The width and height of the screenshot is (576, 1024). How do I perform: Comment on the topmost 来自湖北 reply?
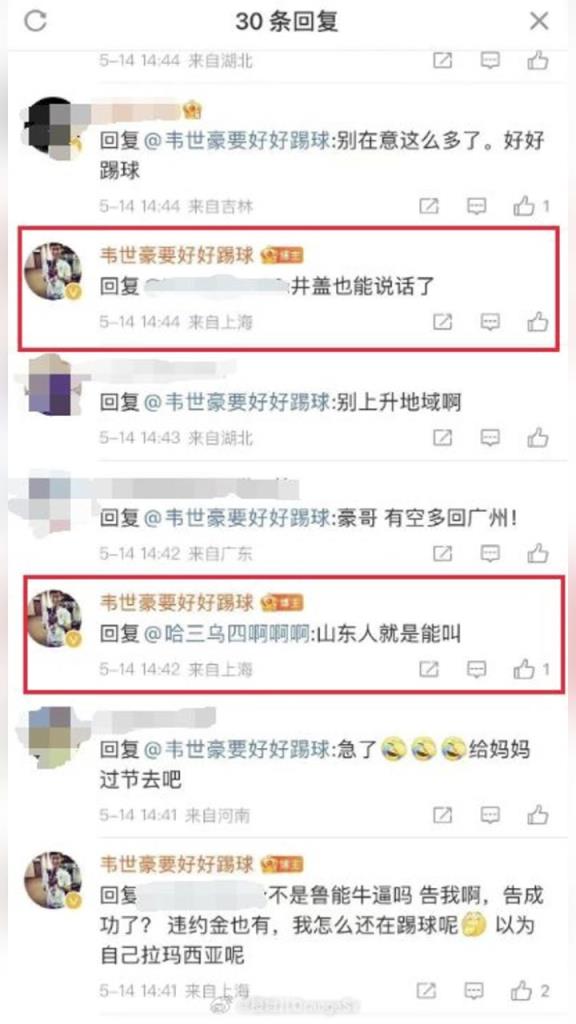click(490, 61)
